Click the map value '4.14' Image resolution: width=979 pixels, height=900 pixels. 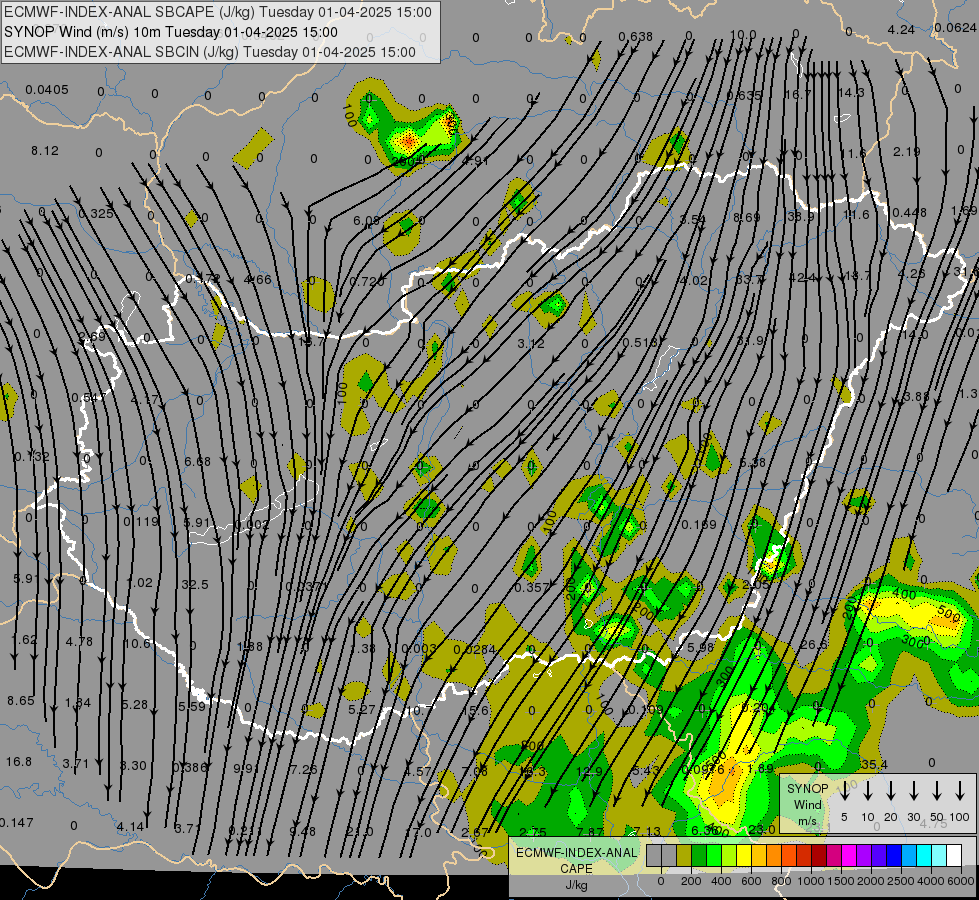click(130, 827)
